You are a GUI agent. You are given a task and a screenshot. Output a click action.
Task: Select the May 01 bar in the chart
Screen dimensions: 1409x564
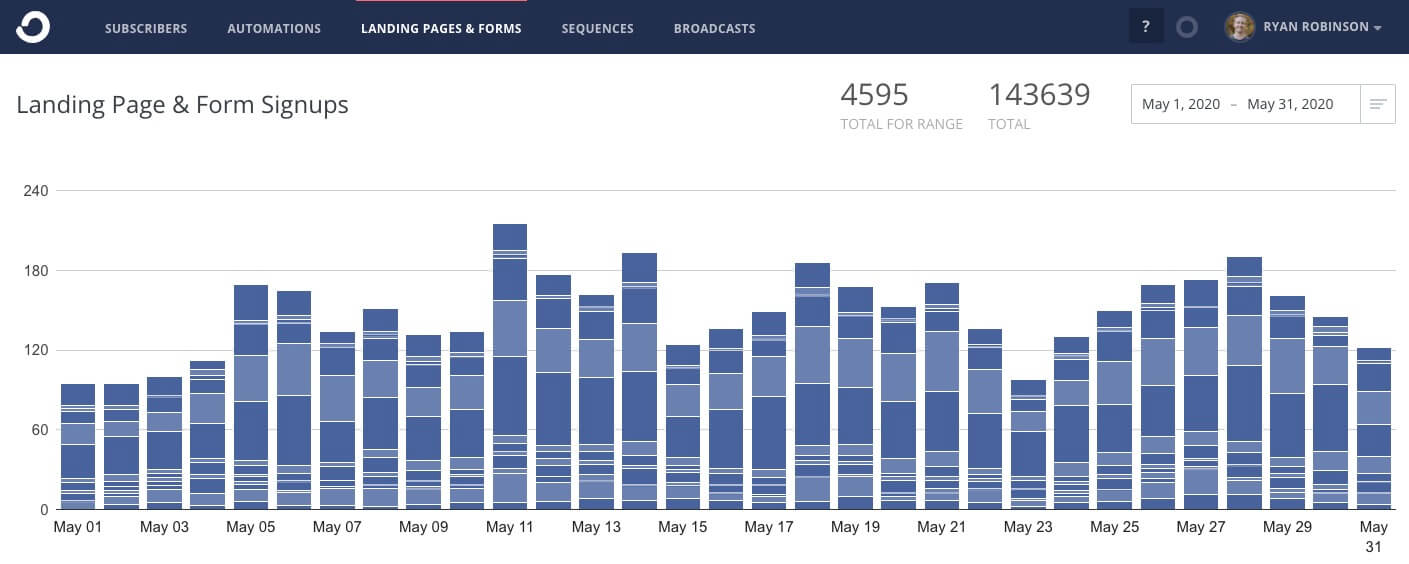pos(78,447)
